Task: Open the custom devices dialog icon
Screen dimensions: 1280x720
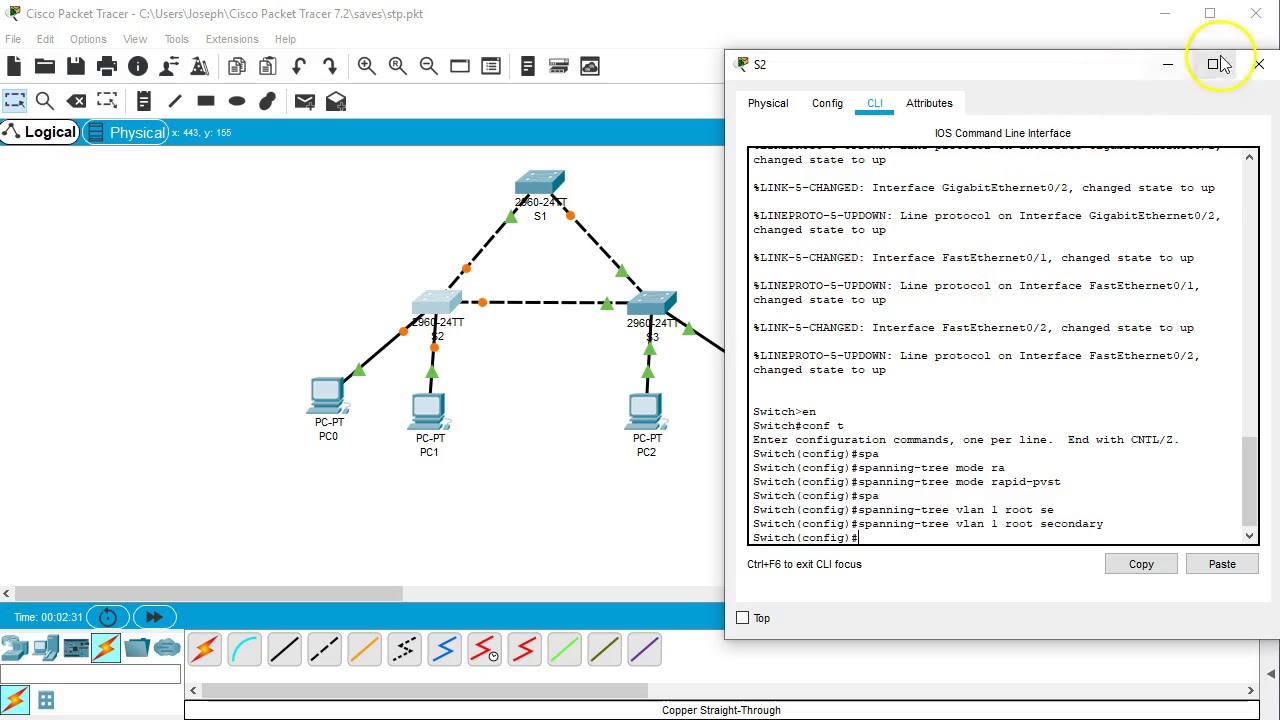Action: (x=491, y=66)
